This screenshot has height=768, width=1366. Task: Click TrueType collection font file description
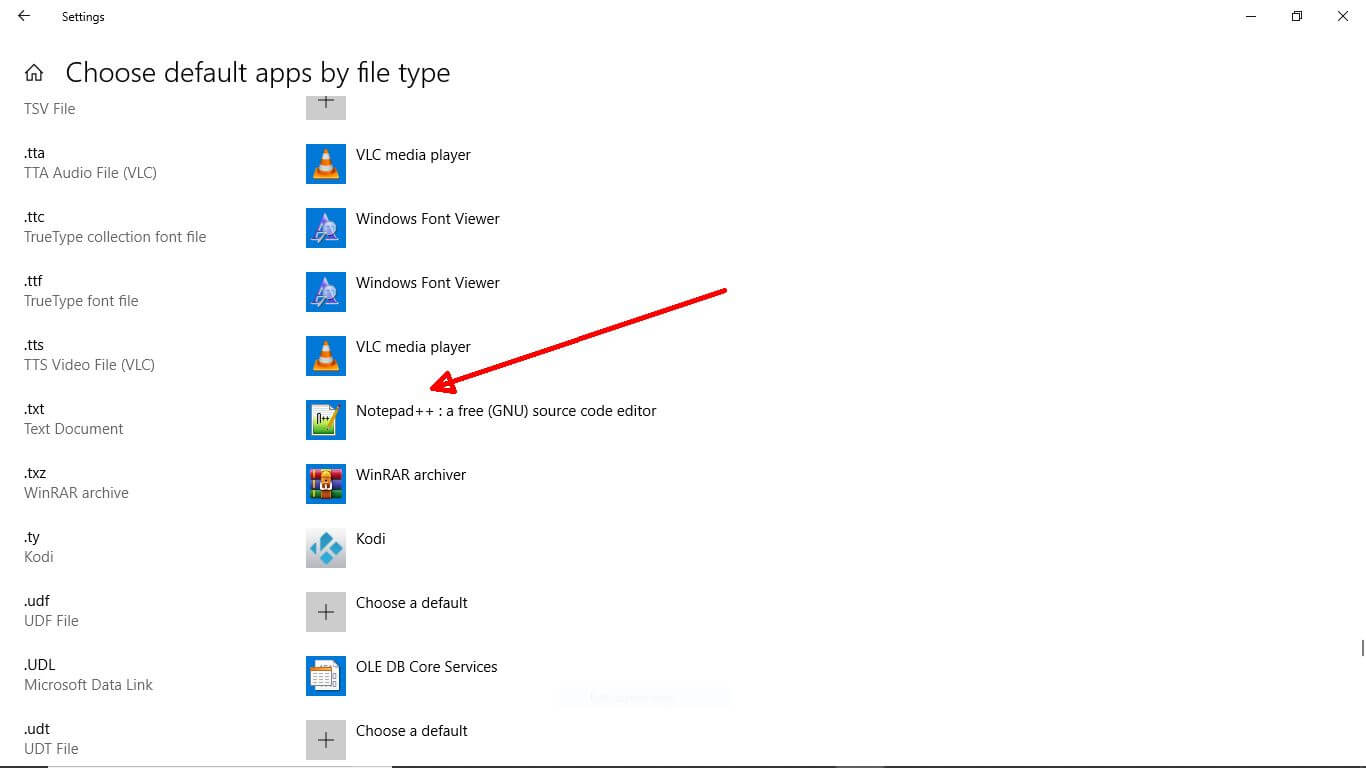click(x=115, y=237)
